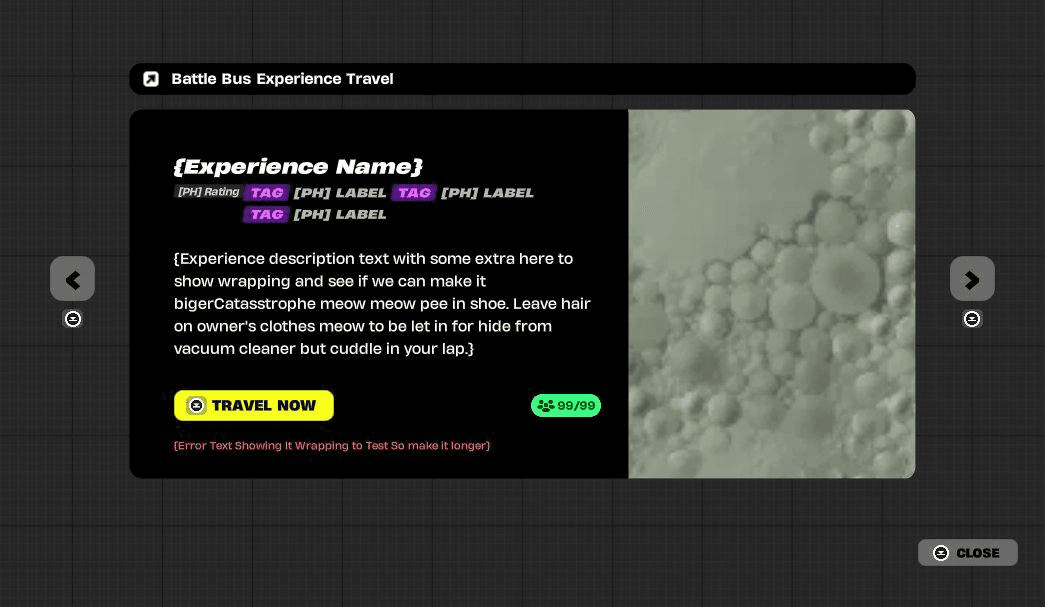
Task: Click the first purple TAG next to Rating
Action: coord(266,193)
